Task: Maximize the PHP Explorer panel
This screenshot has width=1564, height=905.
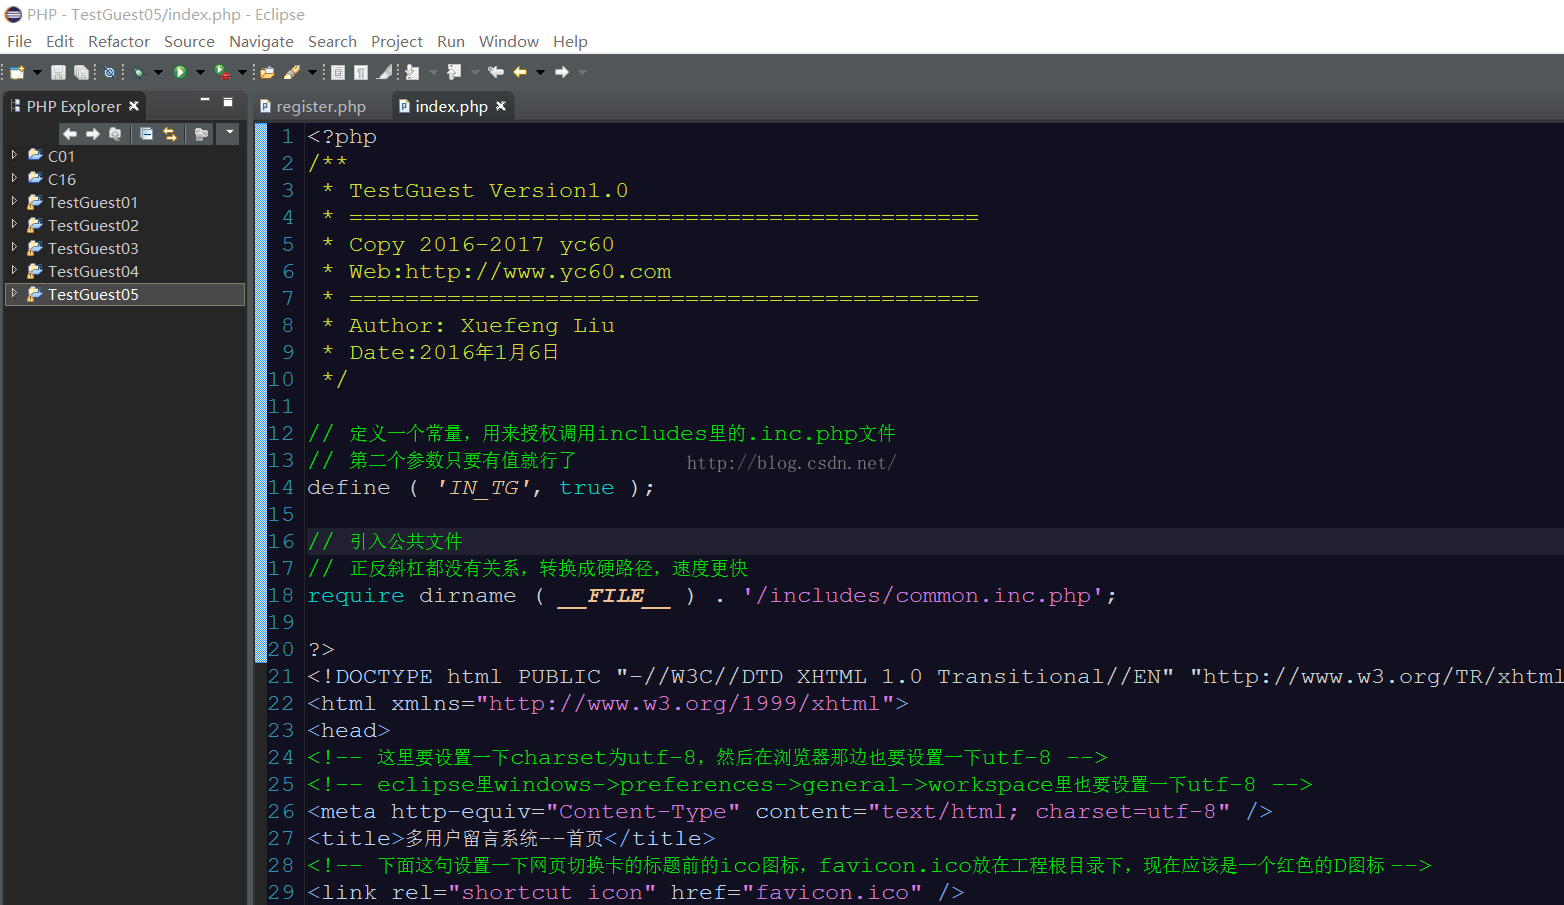Action: pyautogui.click(x=228, y=101)
